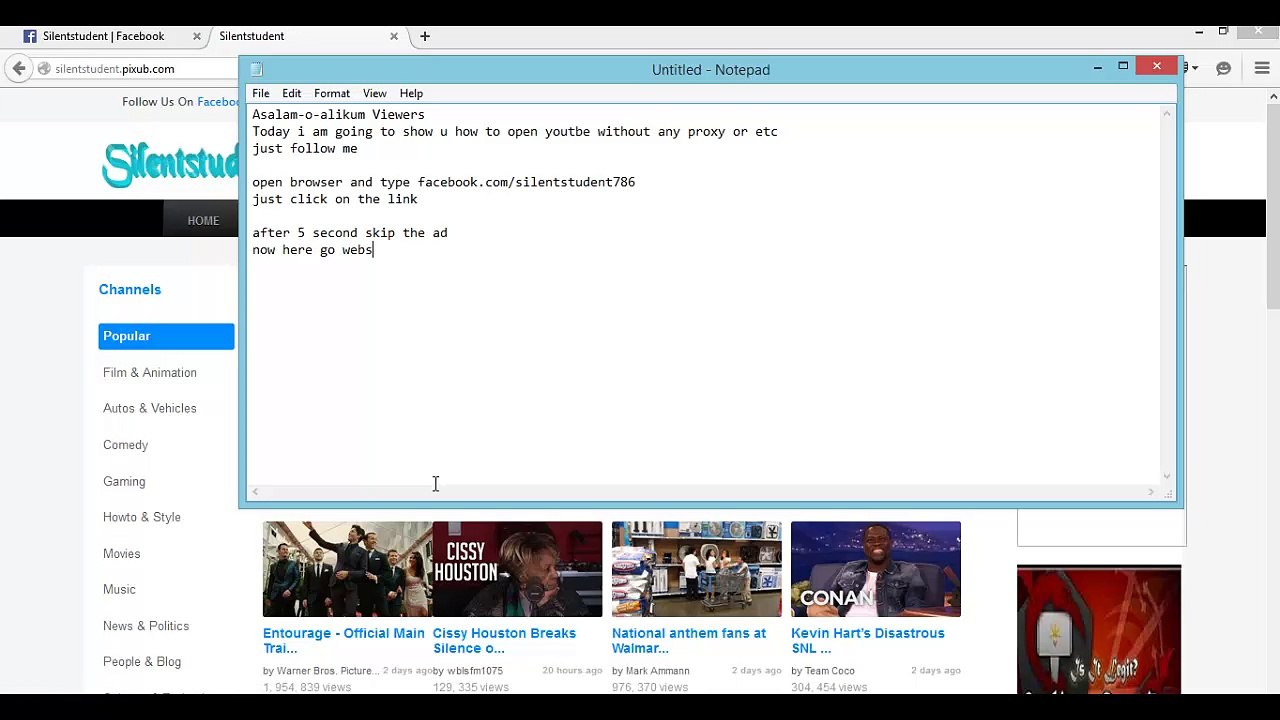The width and height of the screenshot is (1280, 720).
Task: Open the News & Politics channel
Action: coord(146,626)
